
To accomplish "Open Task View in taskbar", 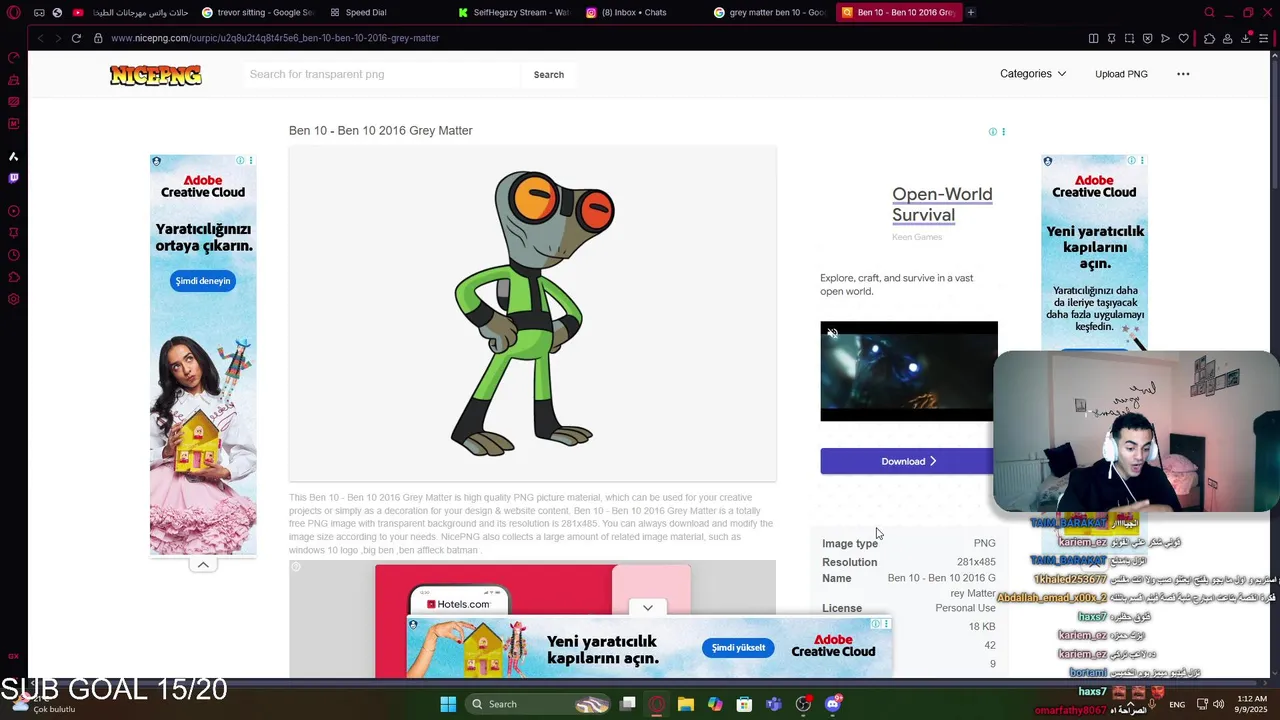I will tap(628, 704).
